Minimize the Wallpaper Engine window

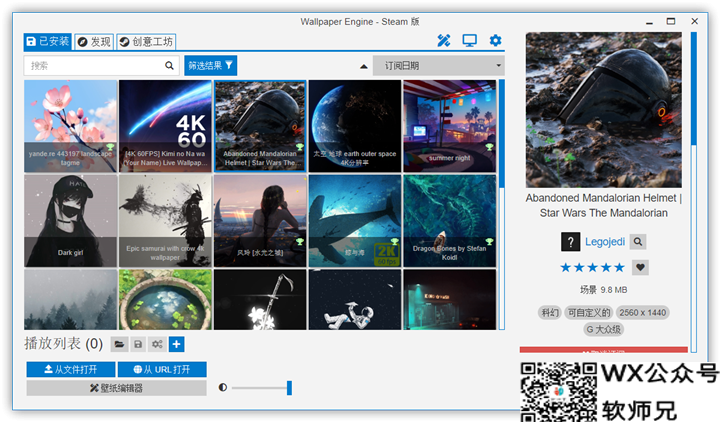(649, 22)
